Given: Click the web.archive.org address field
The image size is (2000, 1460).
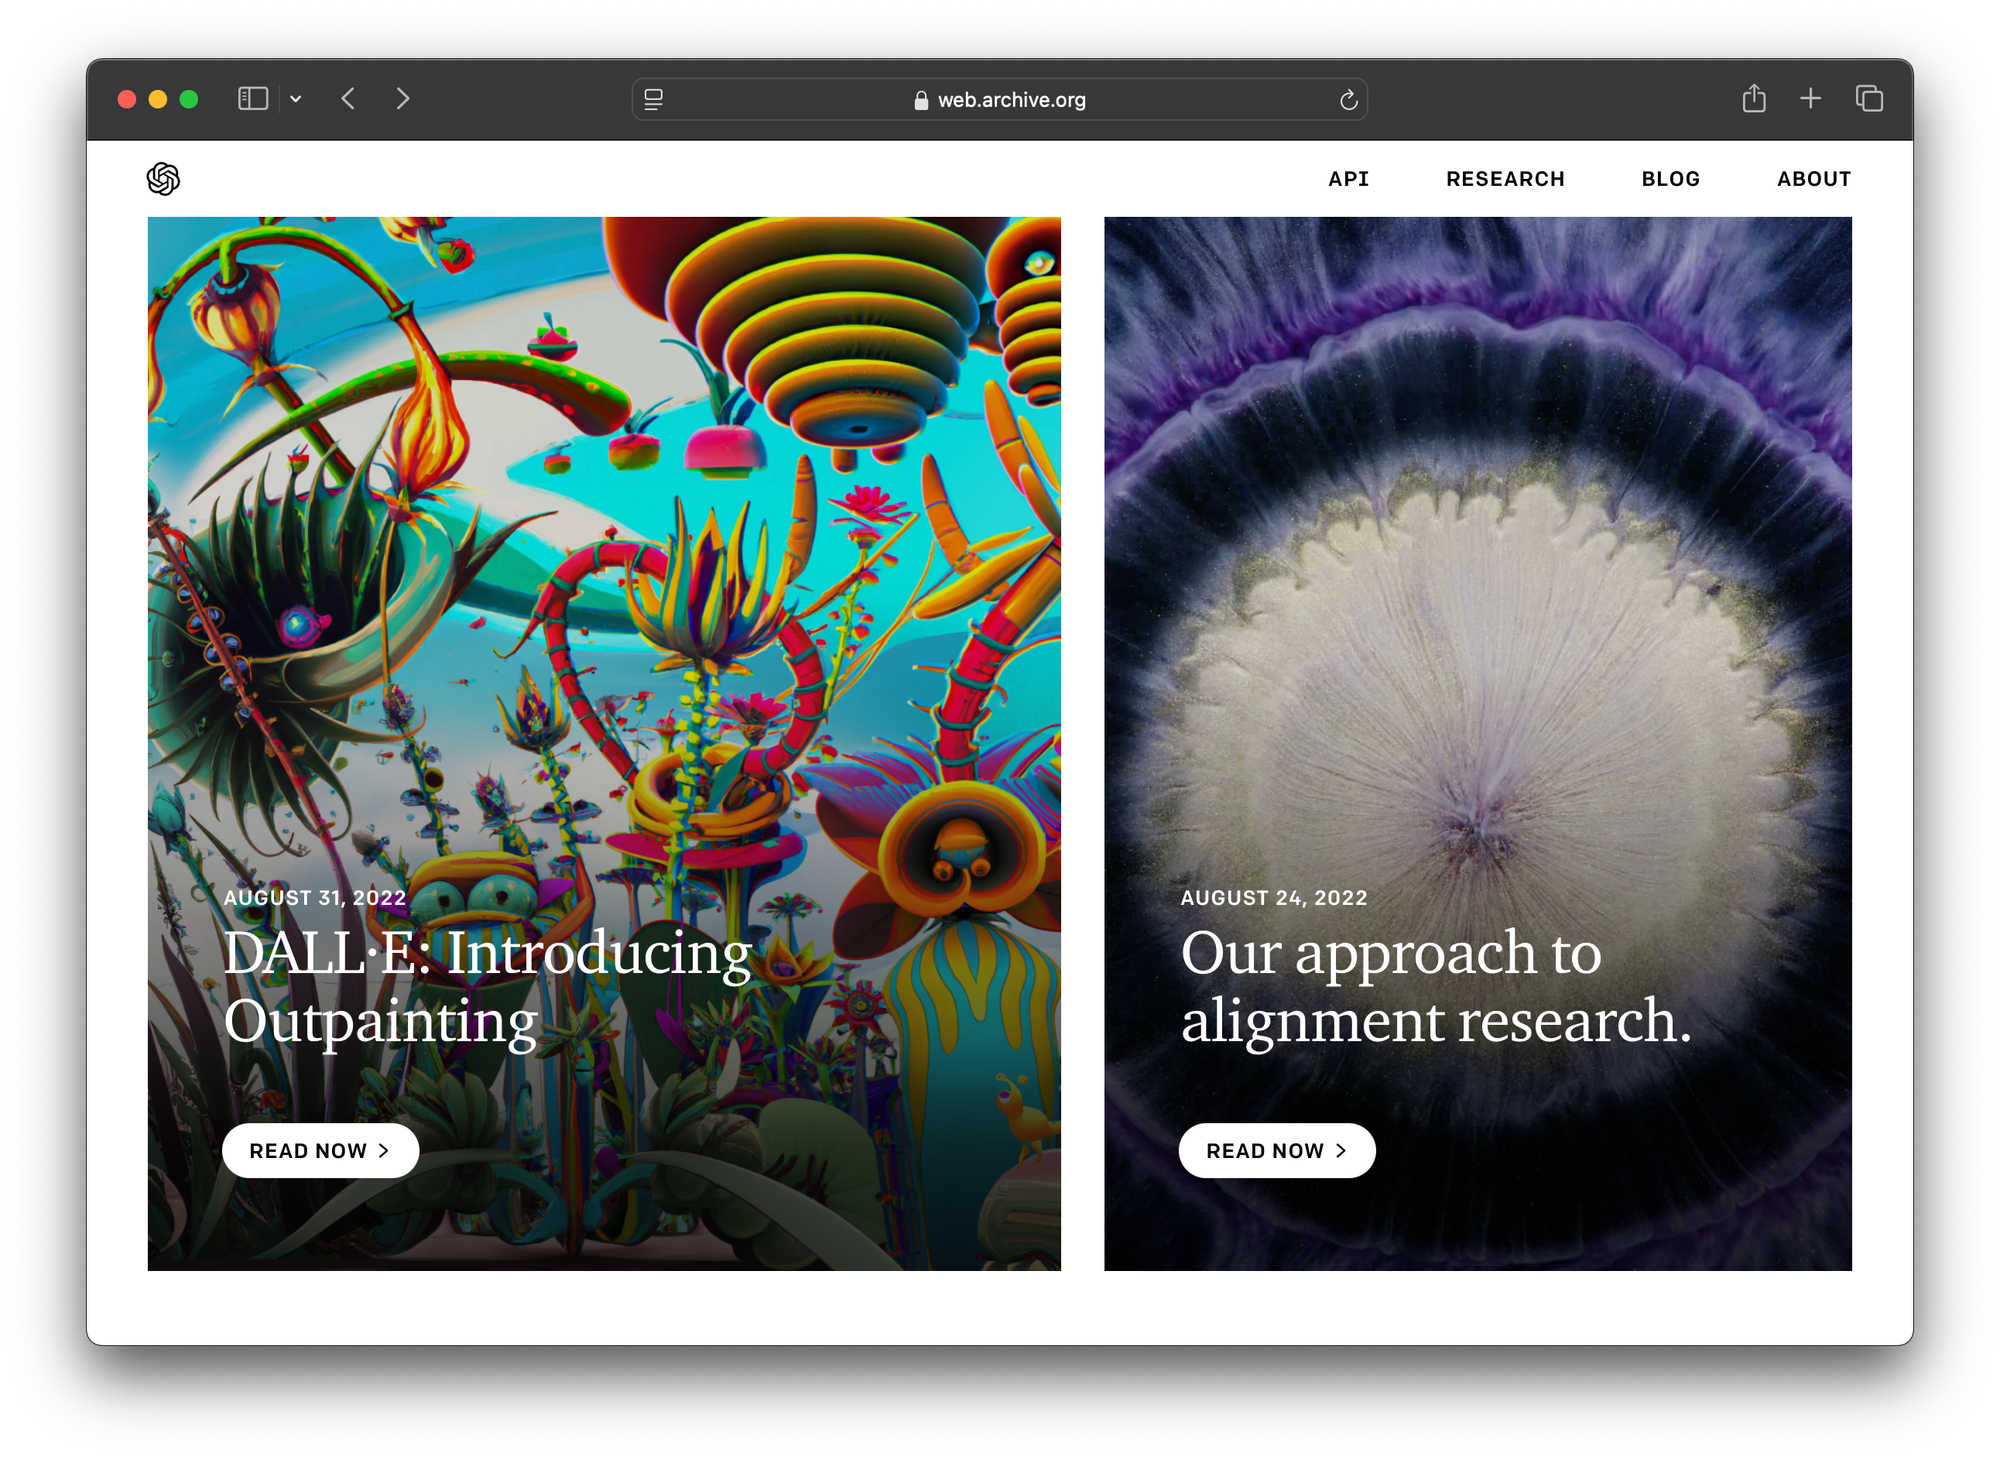Looking at the screenshot, I should pyautogui.click(x=1000, y=99).
